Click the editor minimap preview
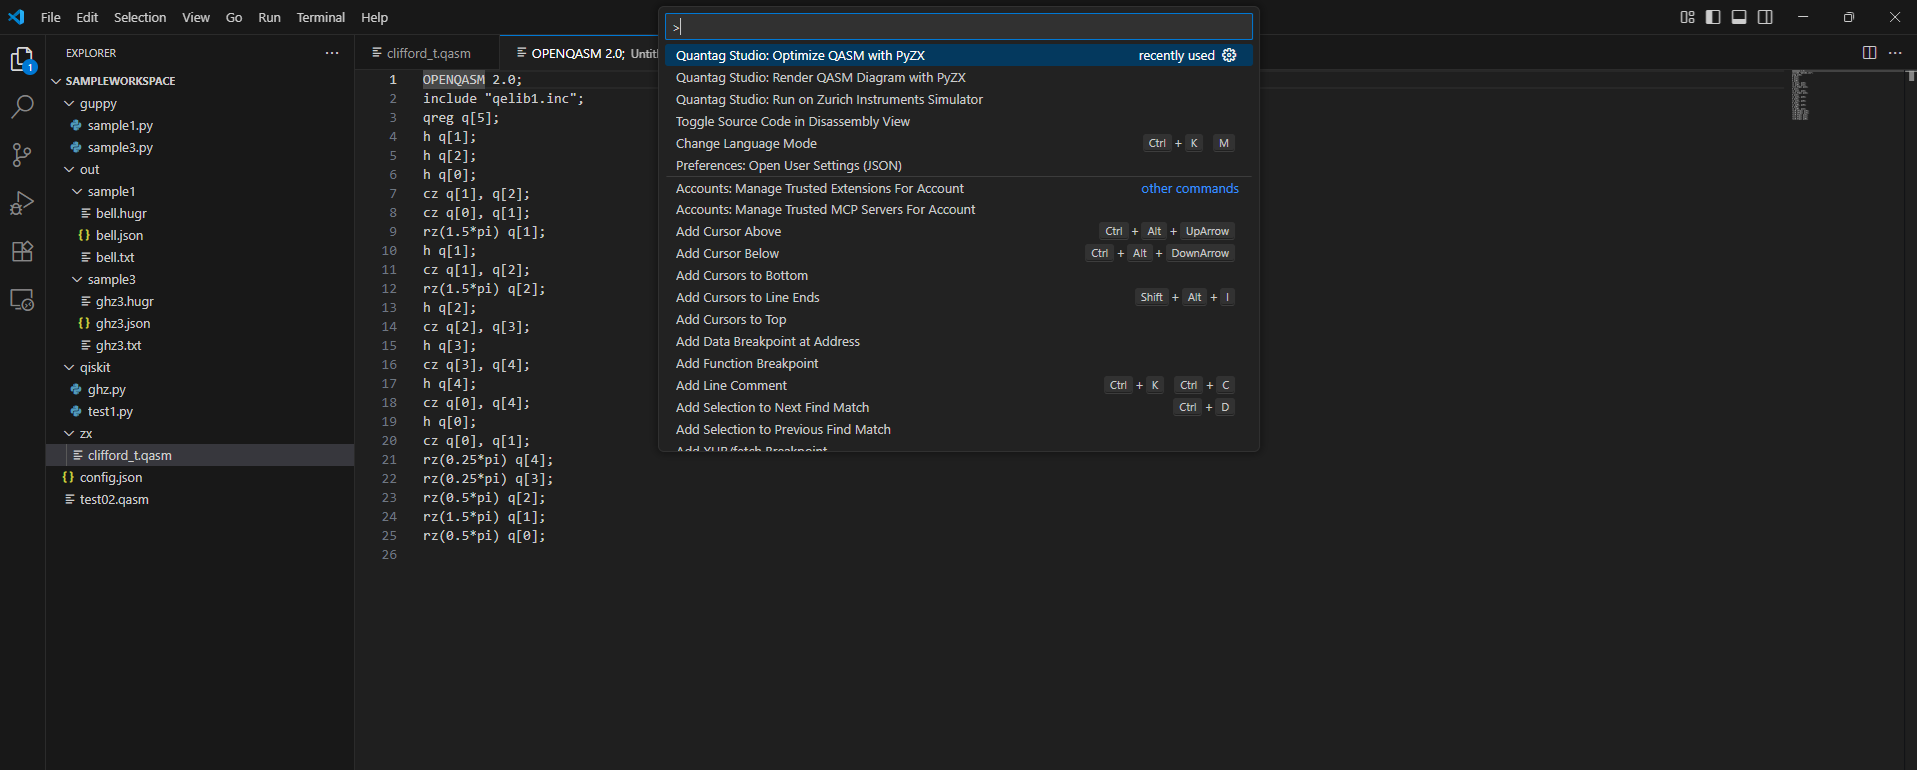The image size is (1917, 770). pyautogui.click(x=1801, y=96)
